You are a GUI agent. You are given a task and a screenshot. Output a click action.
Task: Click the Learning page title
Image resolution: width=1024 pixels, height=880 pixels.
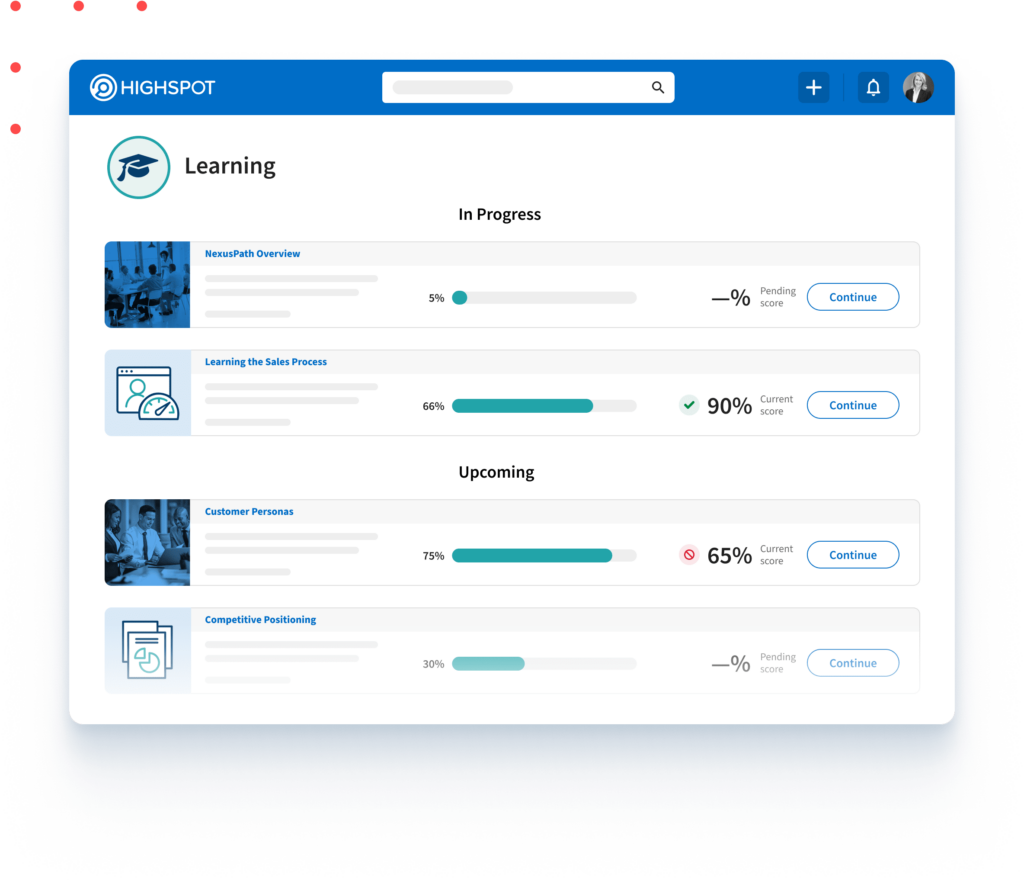[230, 166]
